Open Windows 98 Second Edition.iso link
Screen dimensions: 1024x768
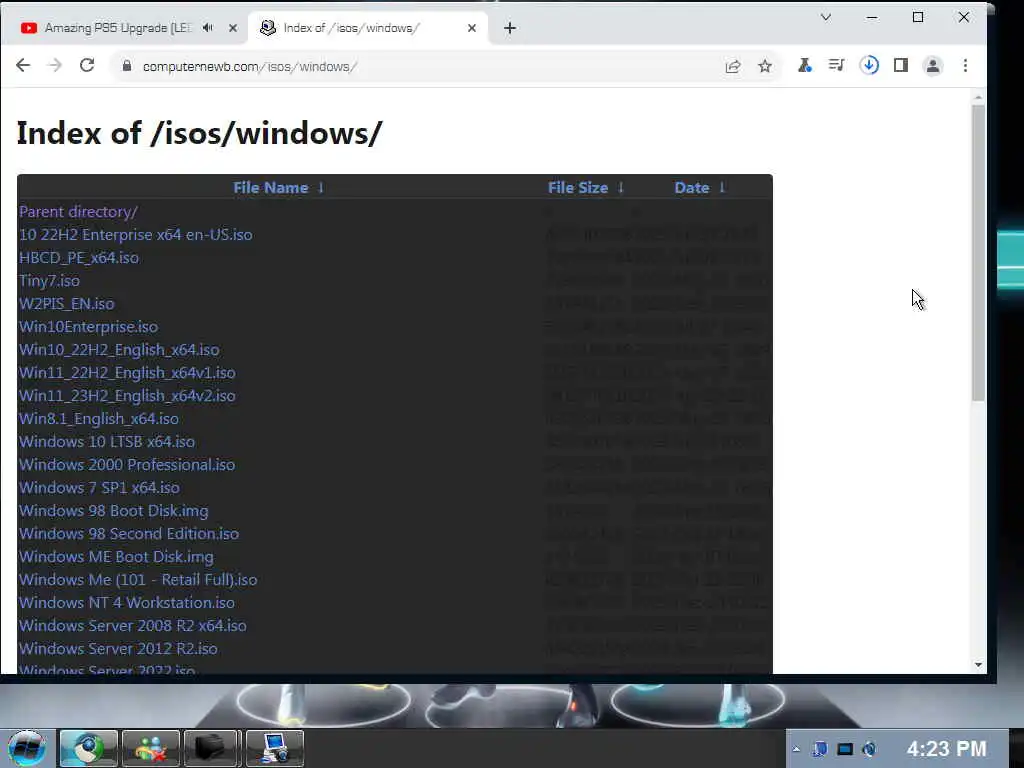(129, 534)
